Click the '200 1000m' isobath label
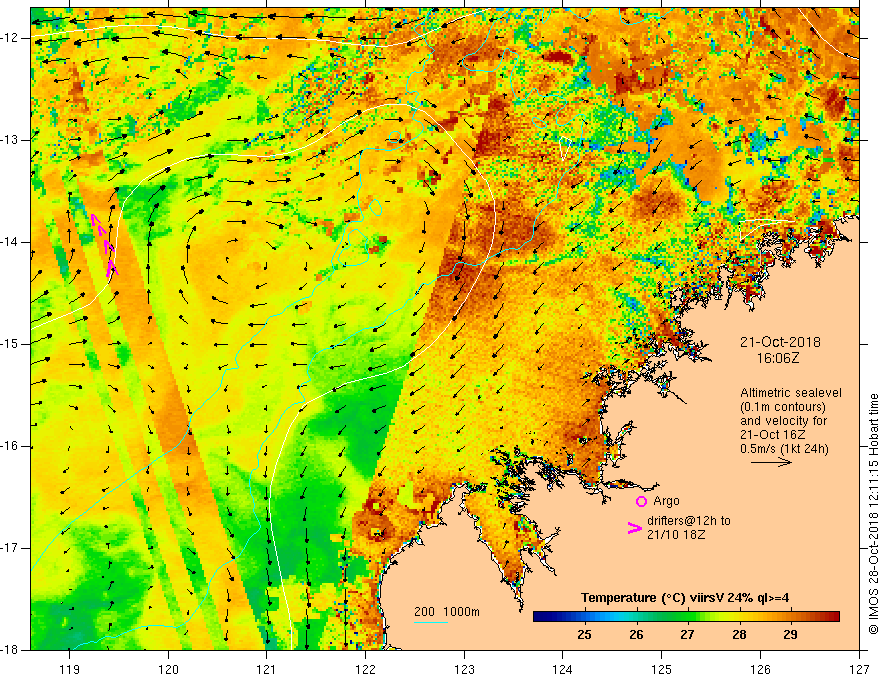Screen dimensions: 880x680 click(x=447, y=612)
